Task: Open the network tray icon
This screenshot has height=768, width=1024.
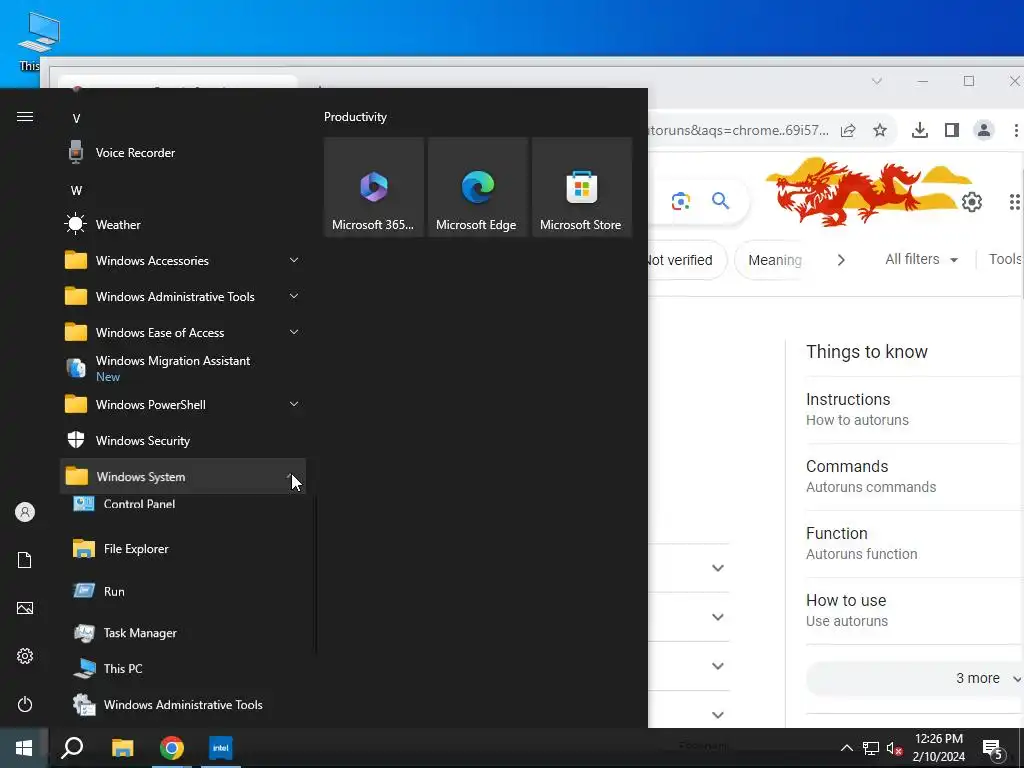Action: (871, 748)
